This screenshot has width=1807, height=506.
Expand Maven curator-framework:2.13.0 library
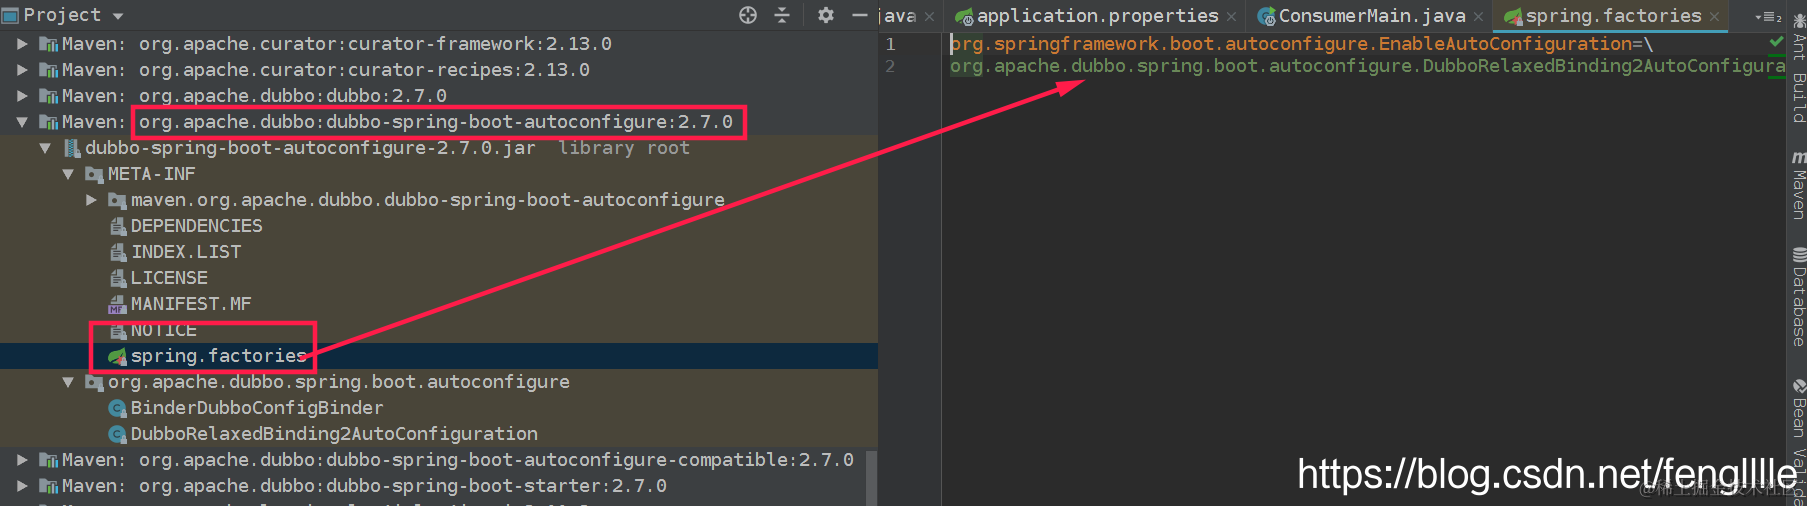coord(22,44)
